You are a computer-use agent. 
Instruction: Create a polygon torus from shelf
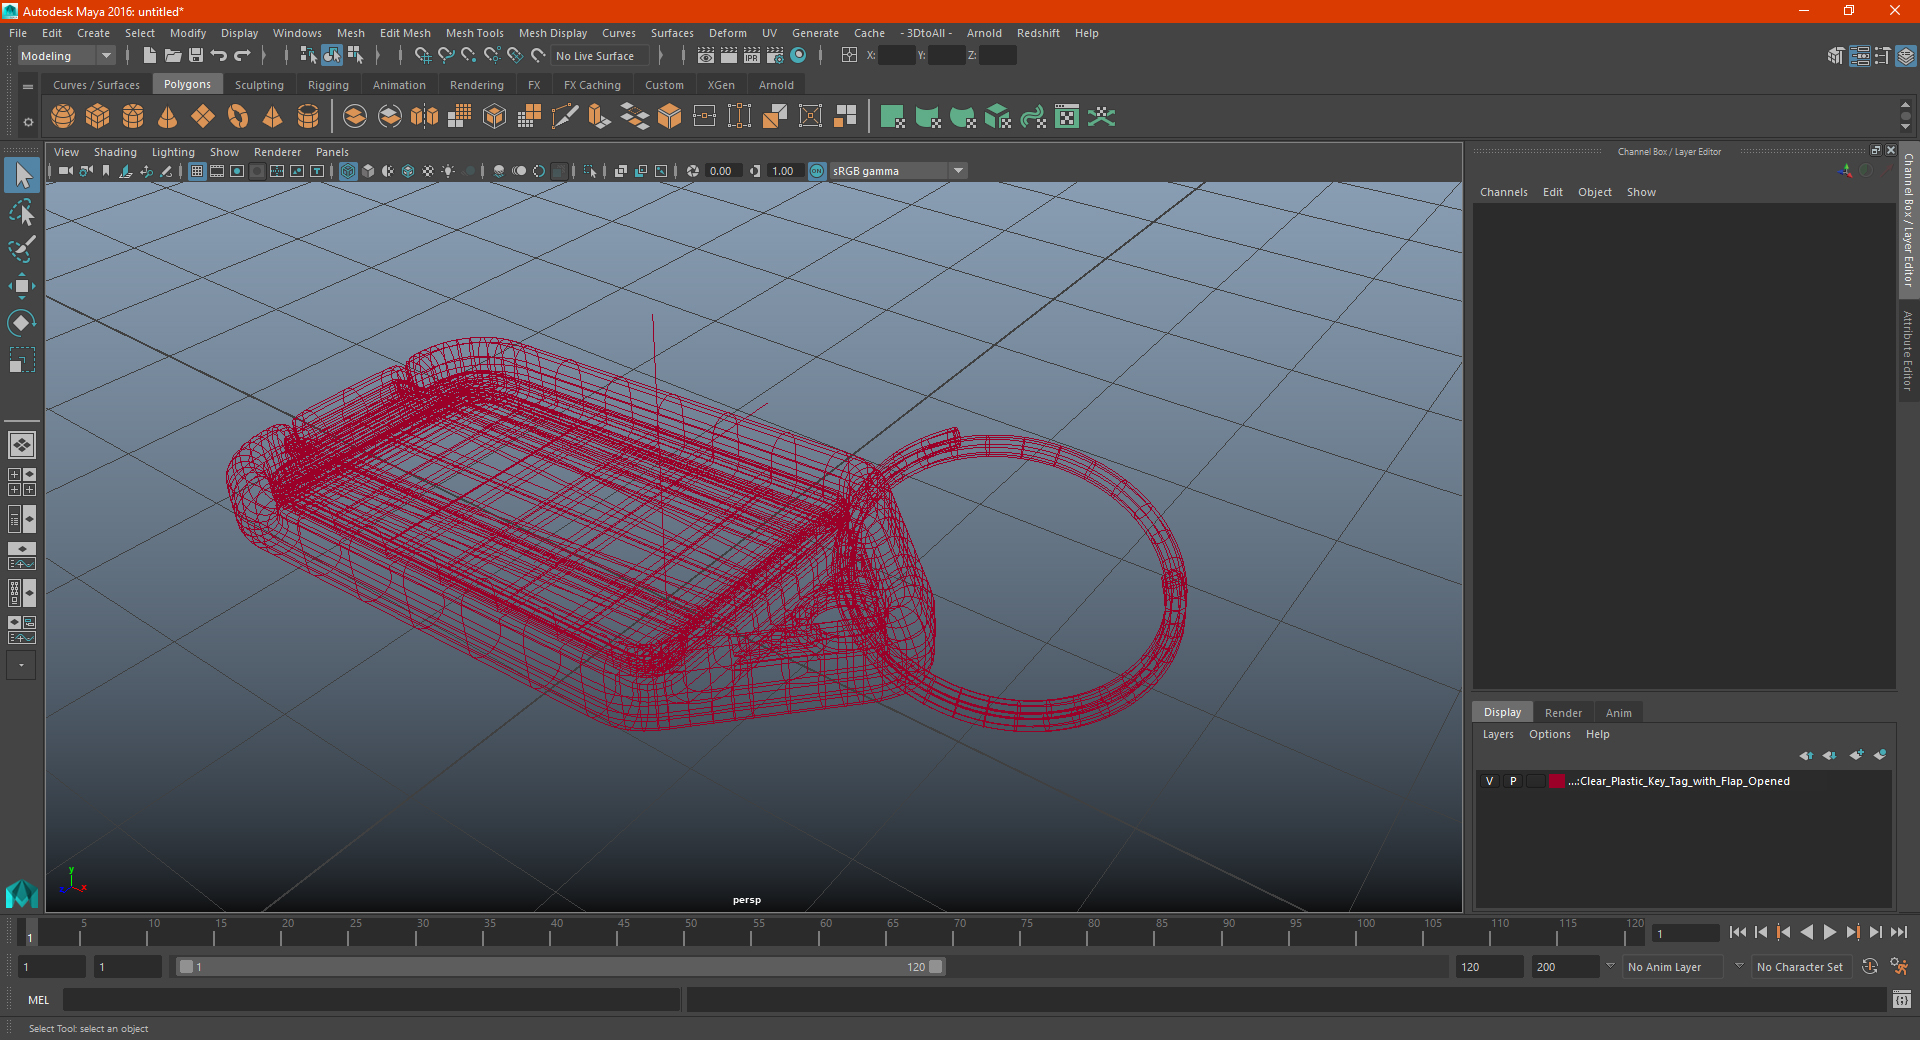point(238,117)
